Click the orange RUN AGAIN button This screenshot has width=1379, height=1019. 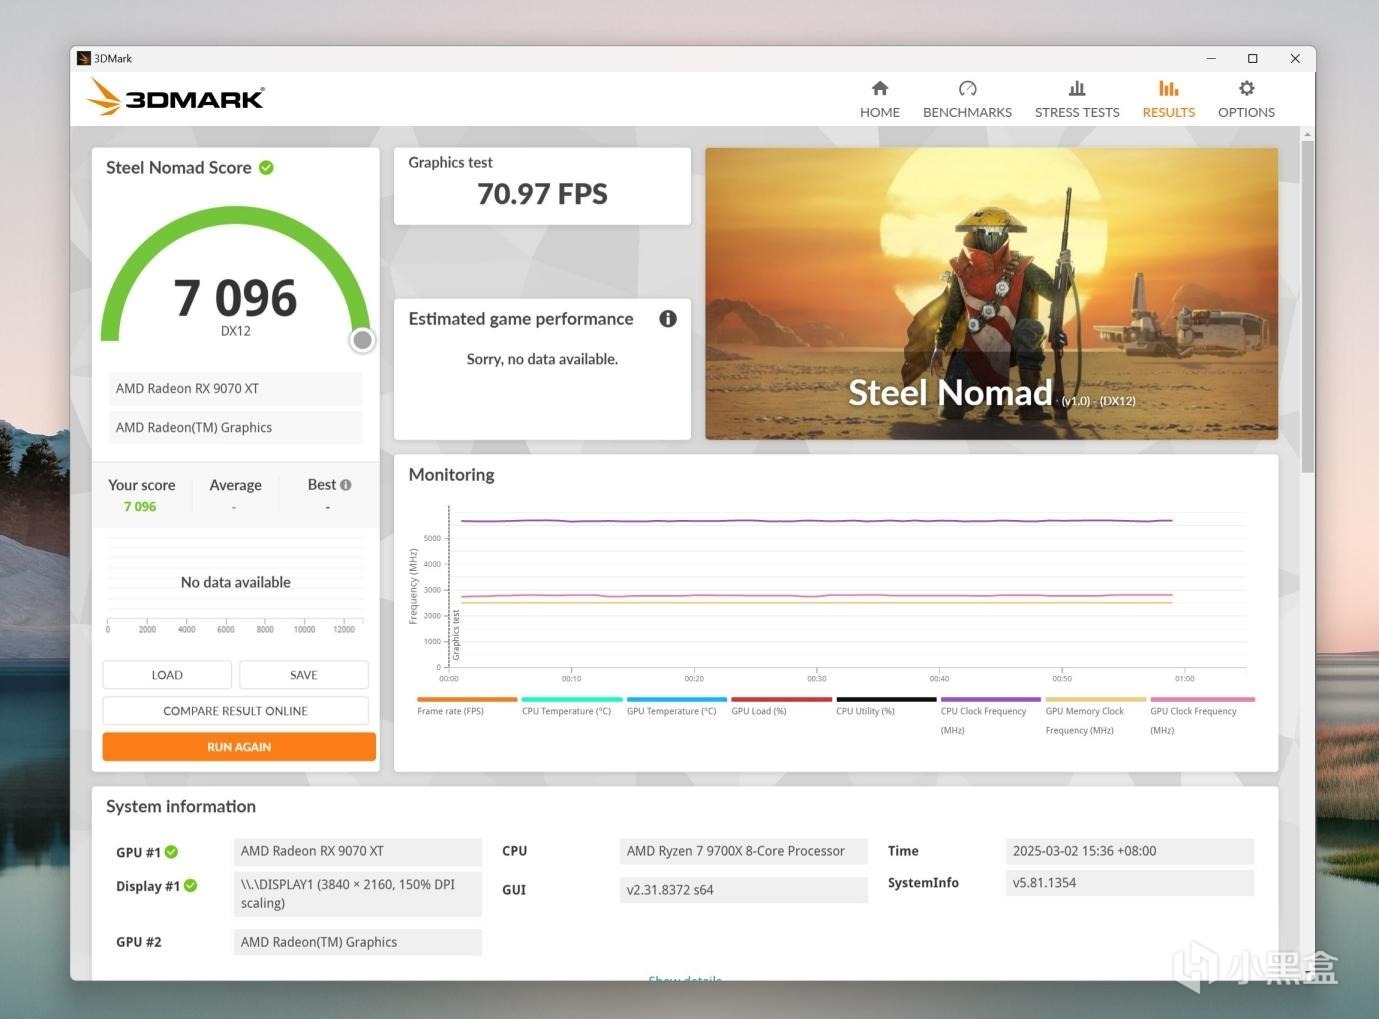pos(239,747)
